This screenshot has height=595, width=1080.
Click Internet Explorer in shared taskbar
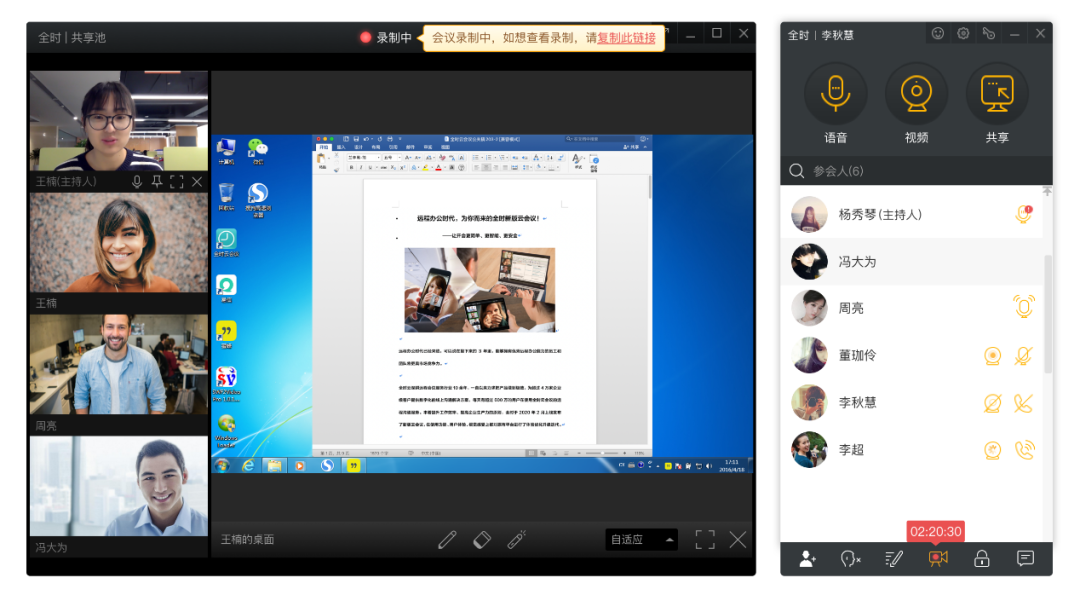pos(248,466)
